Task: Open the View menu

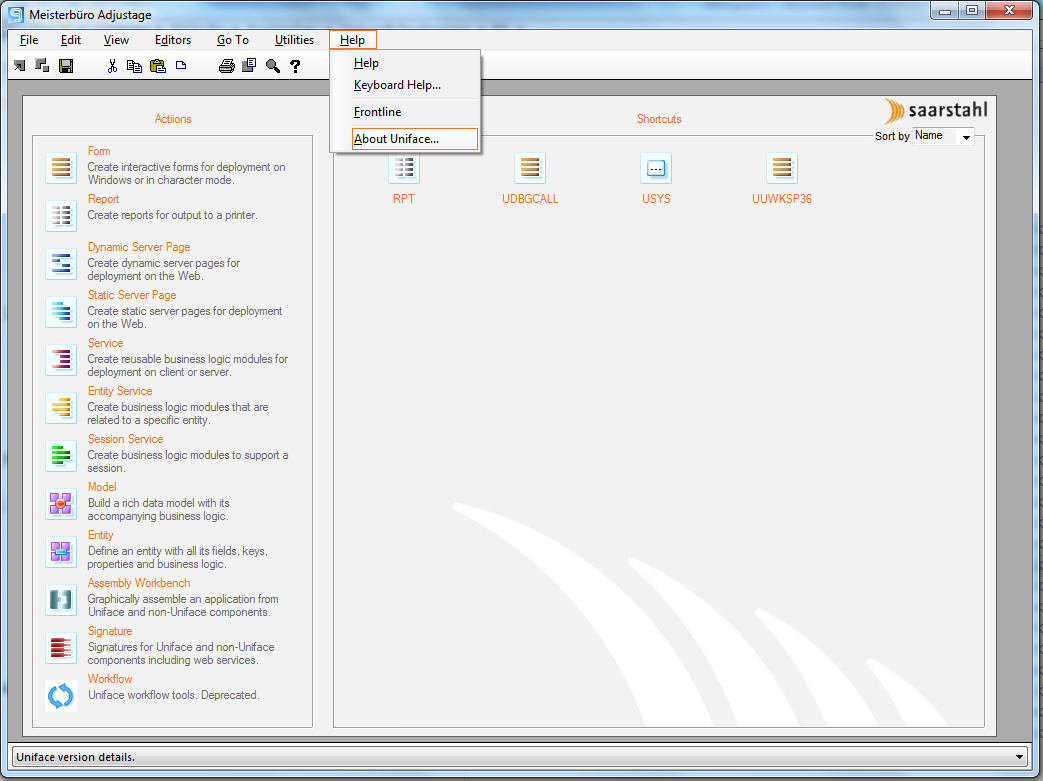Action: [x=116, y=40]
